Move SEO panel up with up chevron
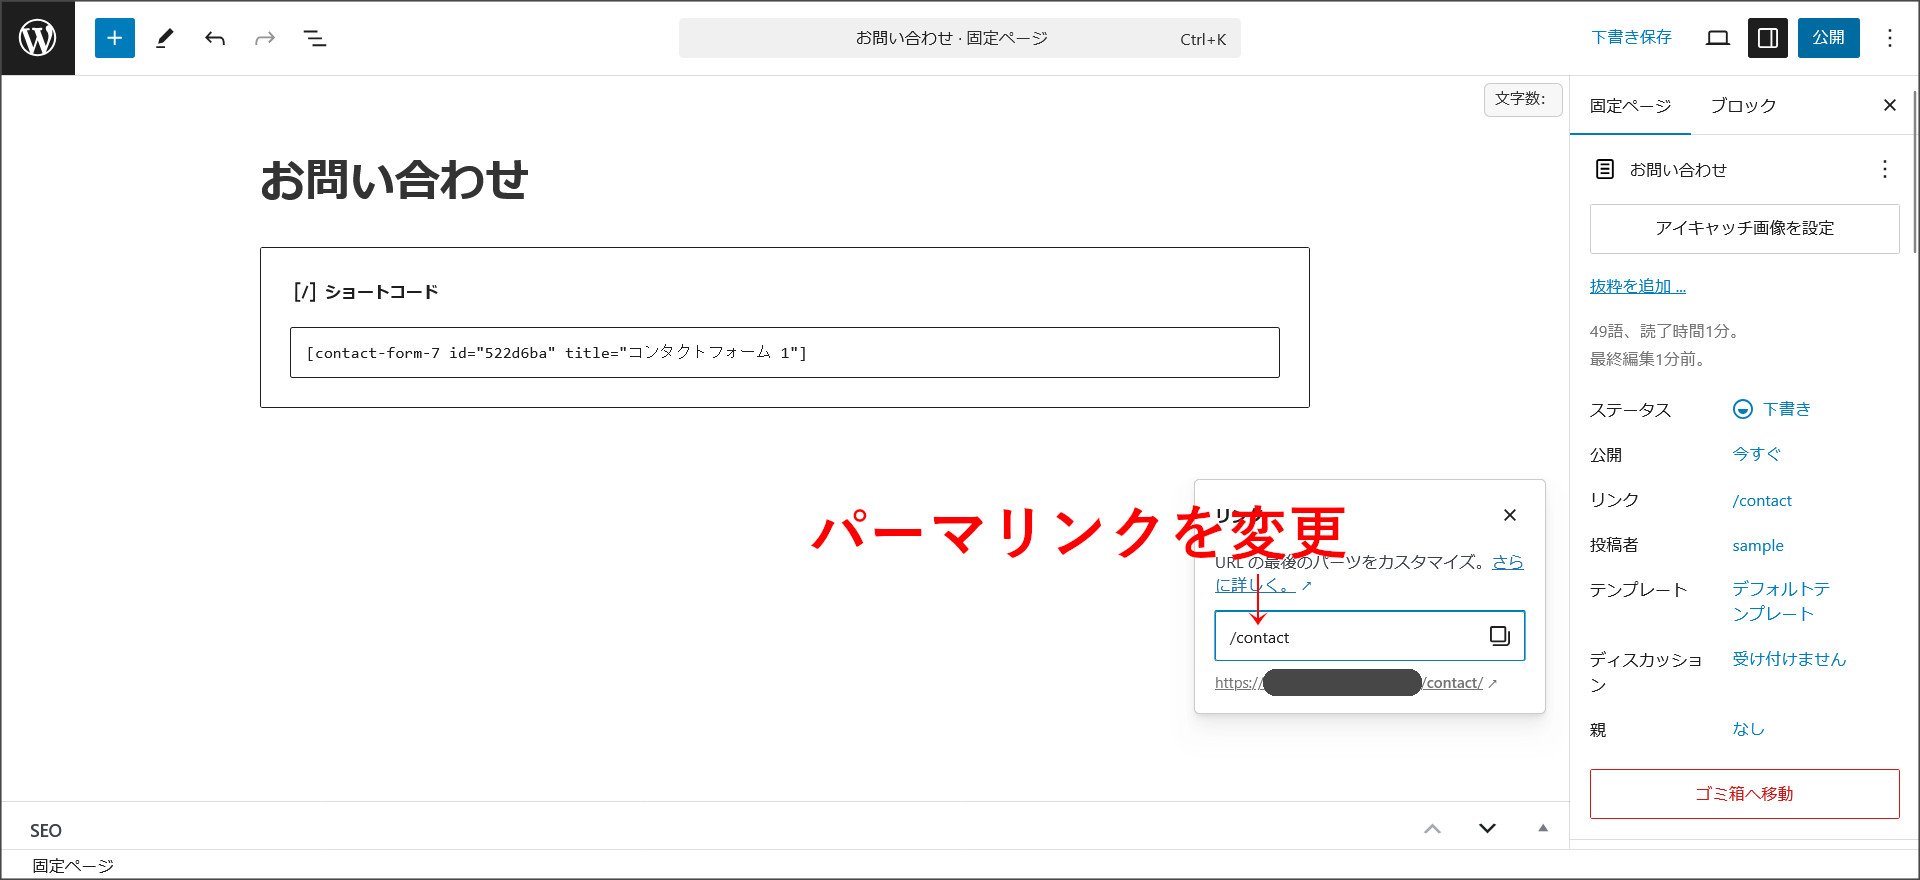The height and width of the screenshot is (880, 1920). pos(1432,828)
